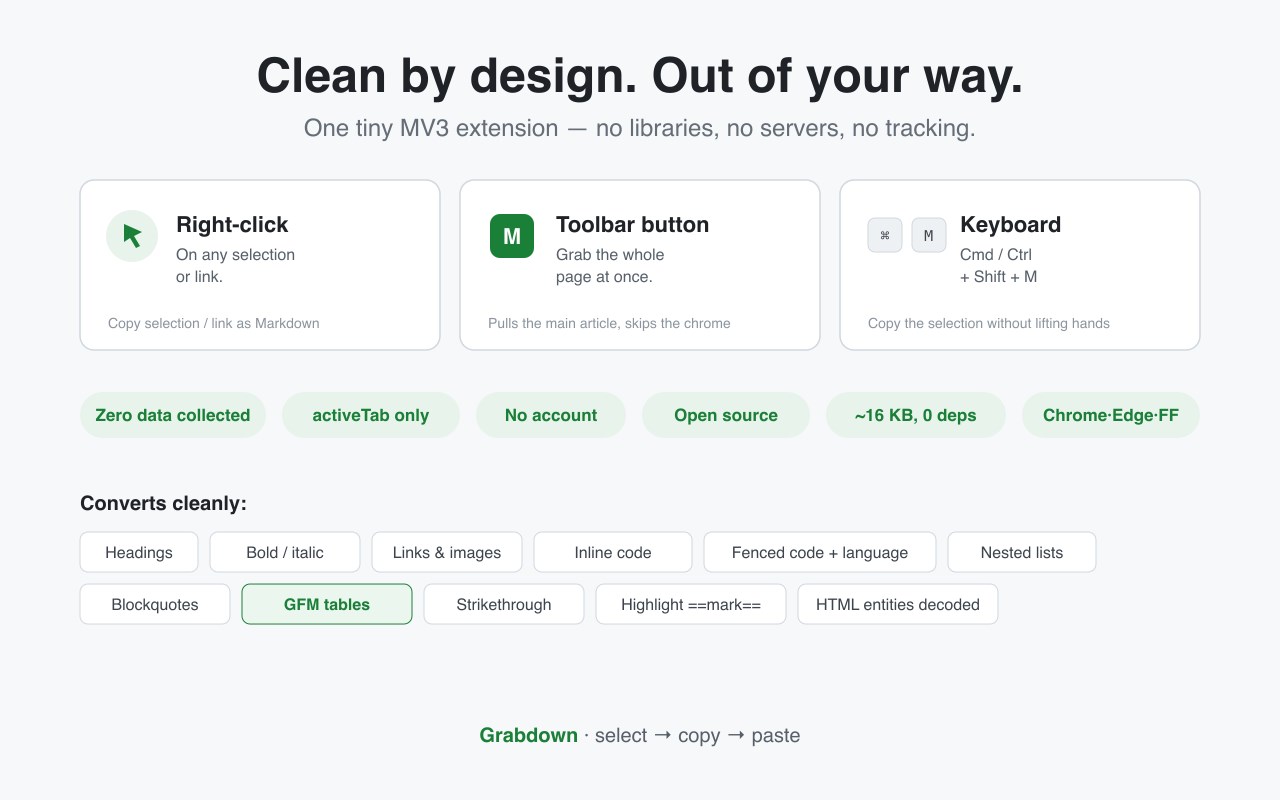
Task: Select the Nested lists chip
Action: 1022,552
